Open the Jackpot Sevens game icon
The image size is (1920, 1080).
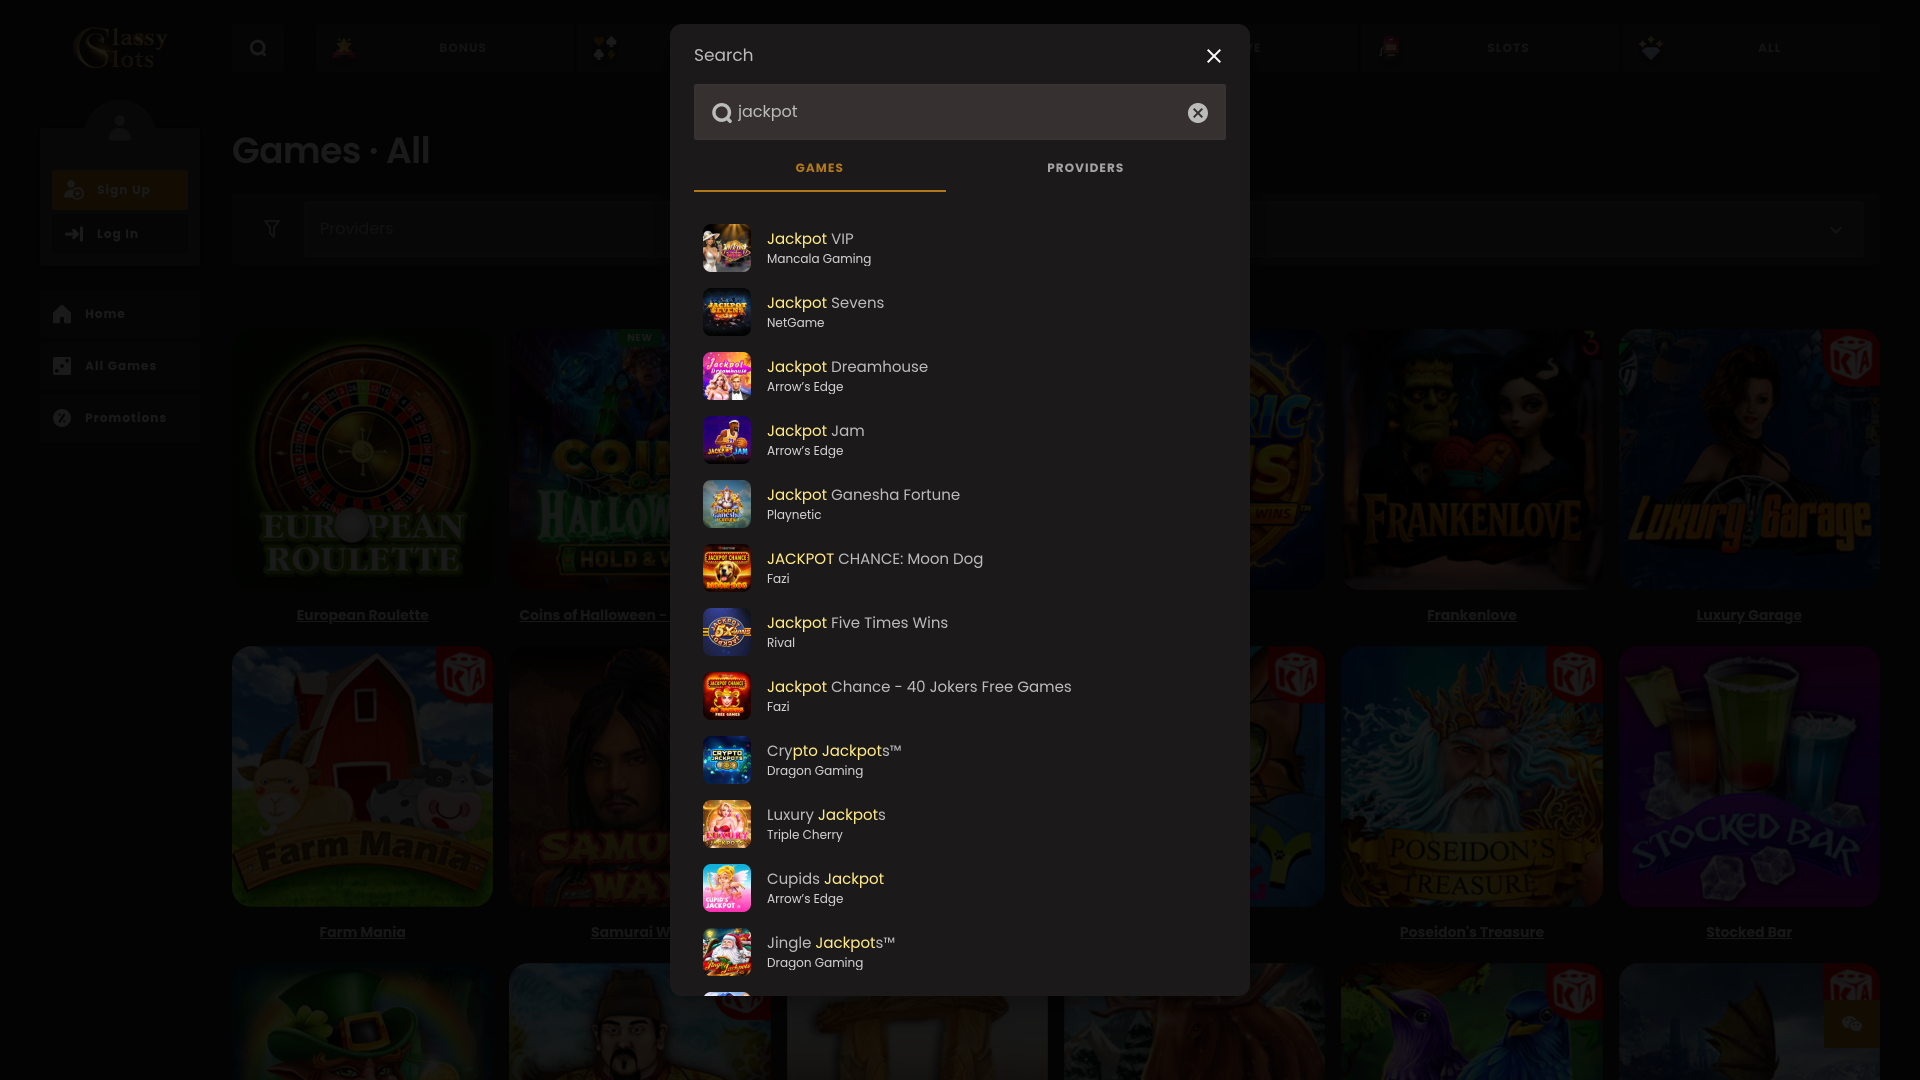tap(726, 312)
